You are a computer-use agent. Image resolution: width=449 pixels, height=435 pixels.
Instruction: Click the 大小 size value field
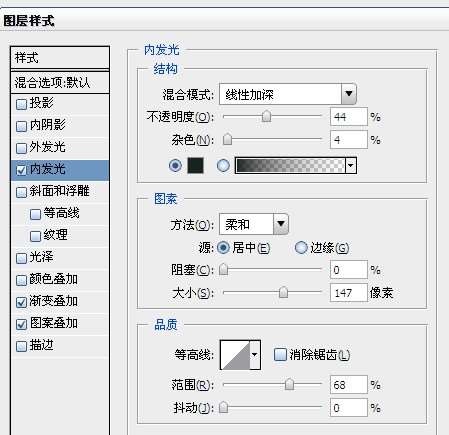pos(349,293)
